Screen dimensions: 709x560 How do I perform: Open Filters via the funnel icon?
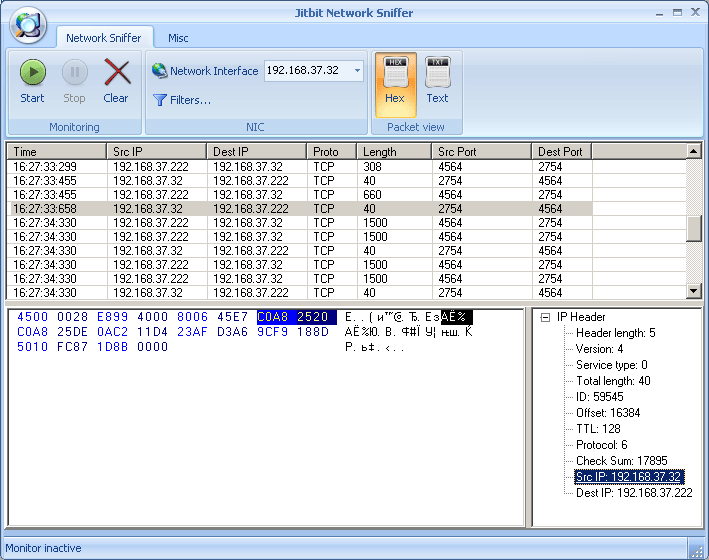160,100
